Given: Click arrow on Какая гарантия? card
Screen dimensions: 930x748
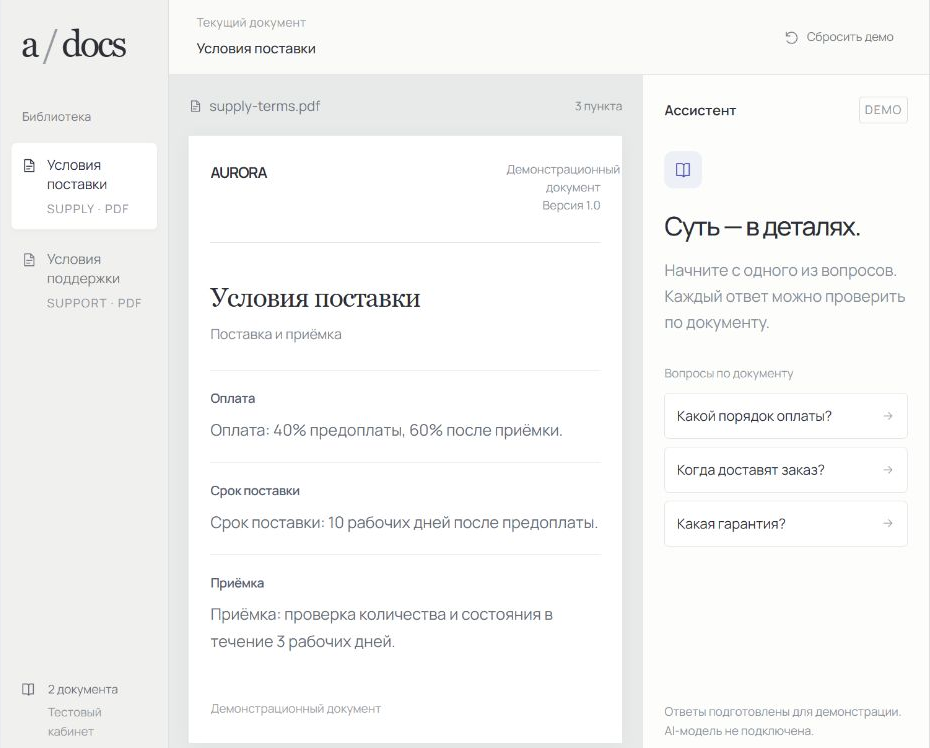Looking at the screenshot, I should (x=888, y=523).
